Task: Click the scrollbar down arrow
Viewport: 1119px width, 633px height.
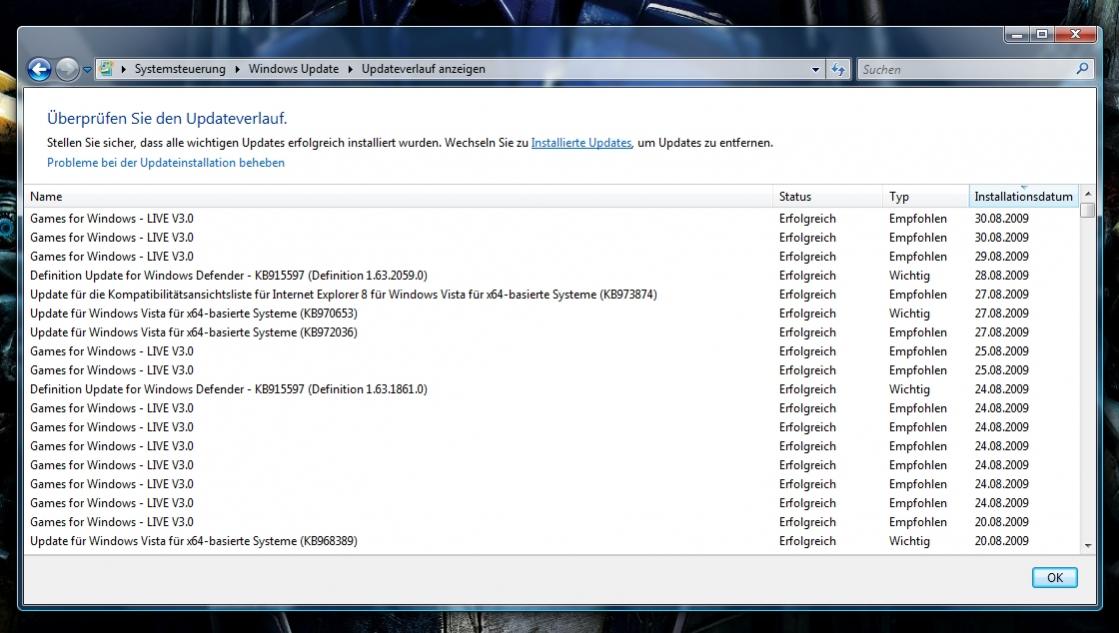Action: coord(1088,545)
